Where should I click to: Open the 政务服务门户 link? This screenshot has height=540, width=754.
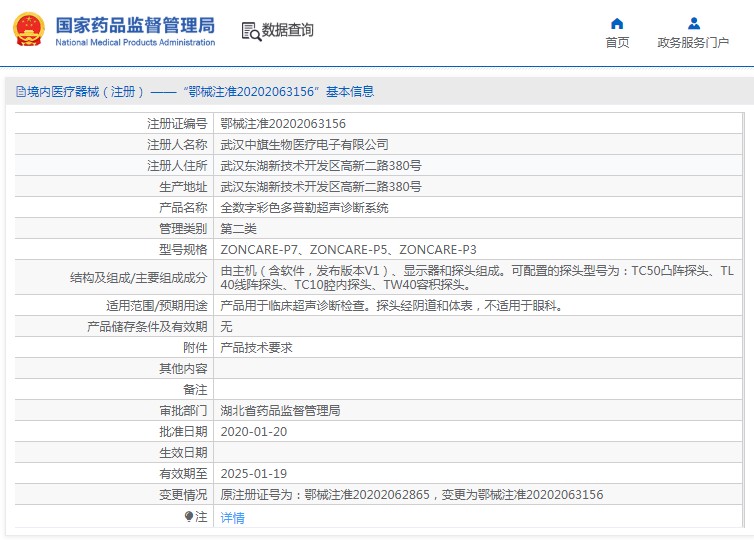tap(693, 42)
